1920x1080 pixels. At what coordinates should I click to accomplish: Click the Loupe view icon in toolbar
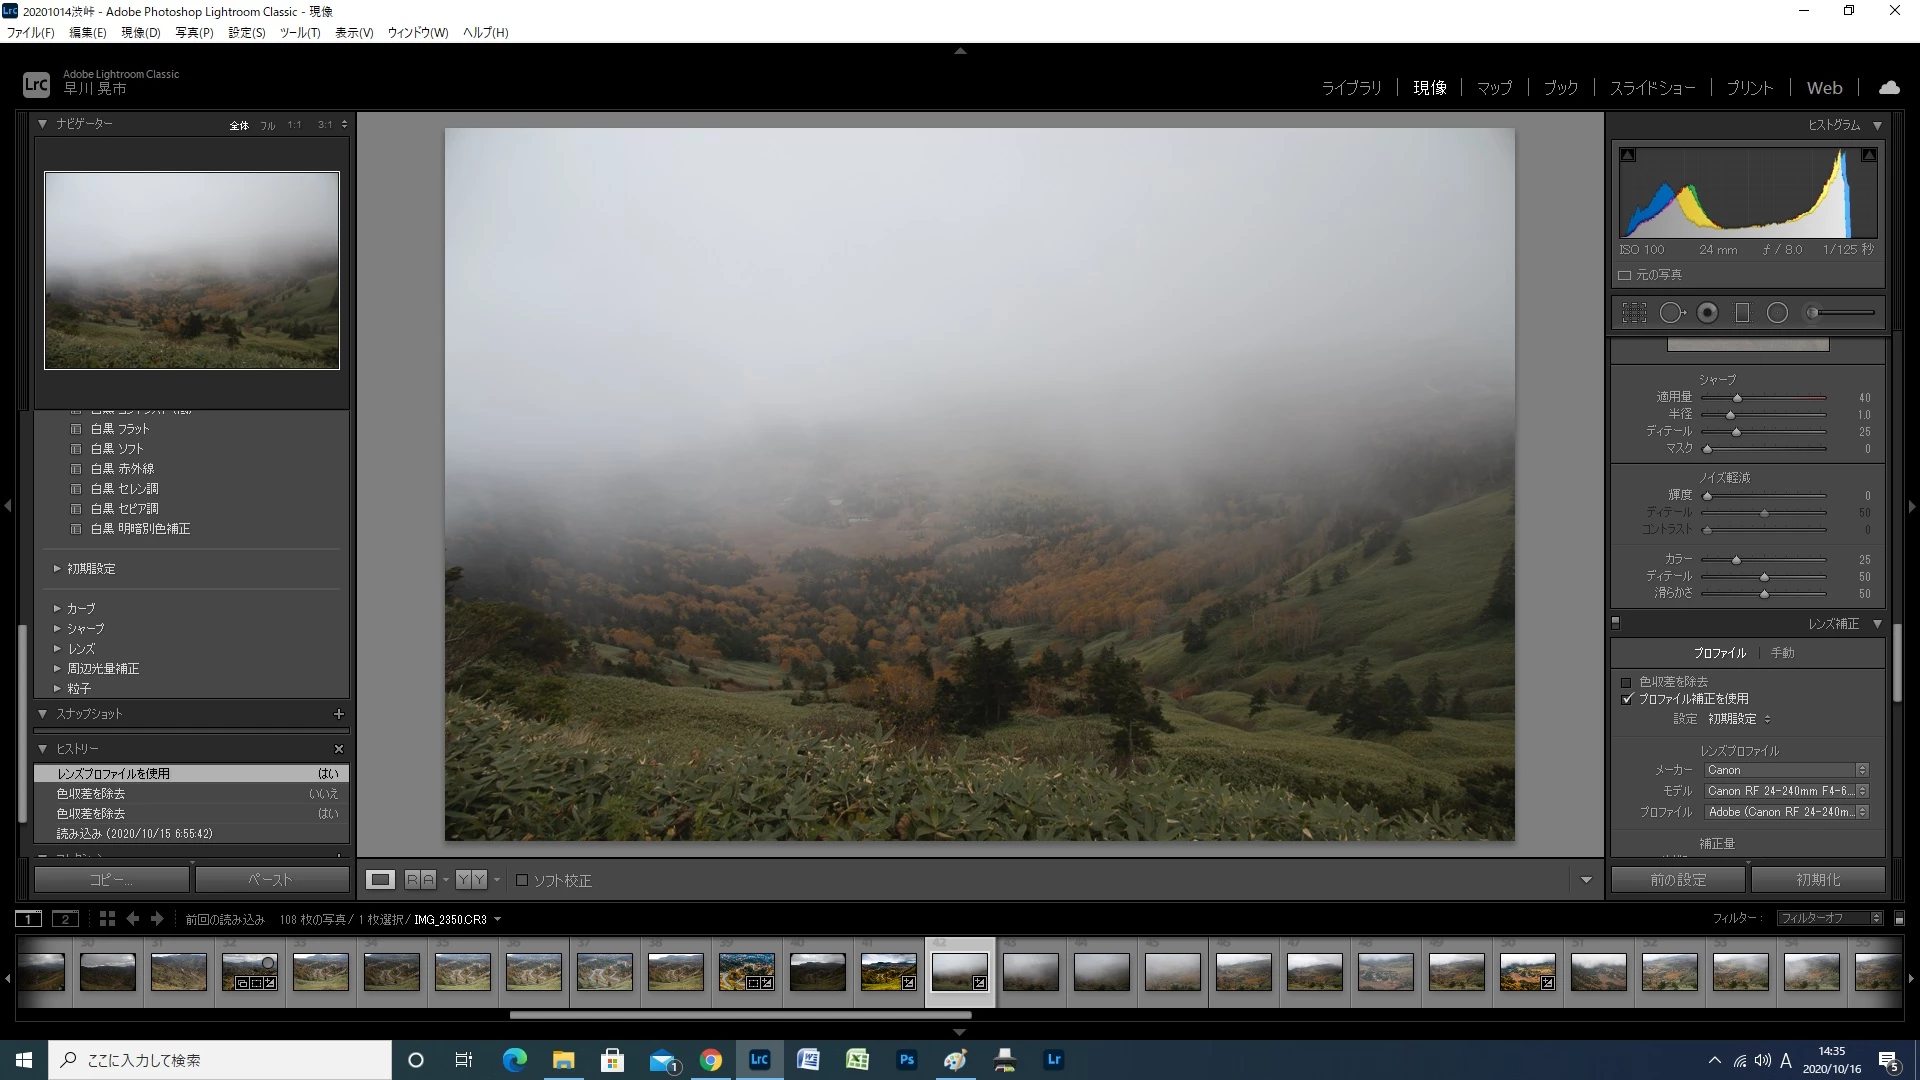pos(380,880)
